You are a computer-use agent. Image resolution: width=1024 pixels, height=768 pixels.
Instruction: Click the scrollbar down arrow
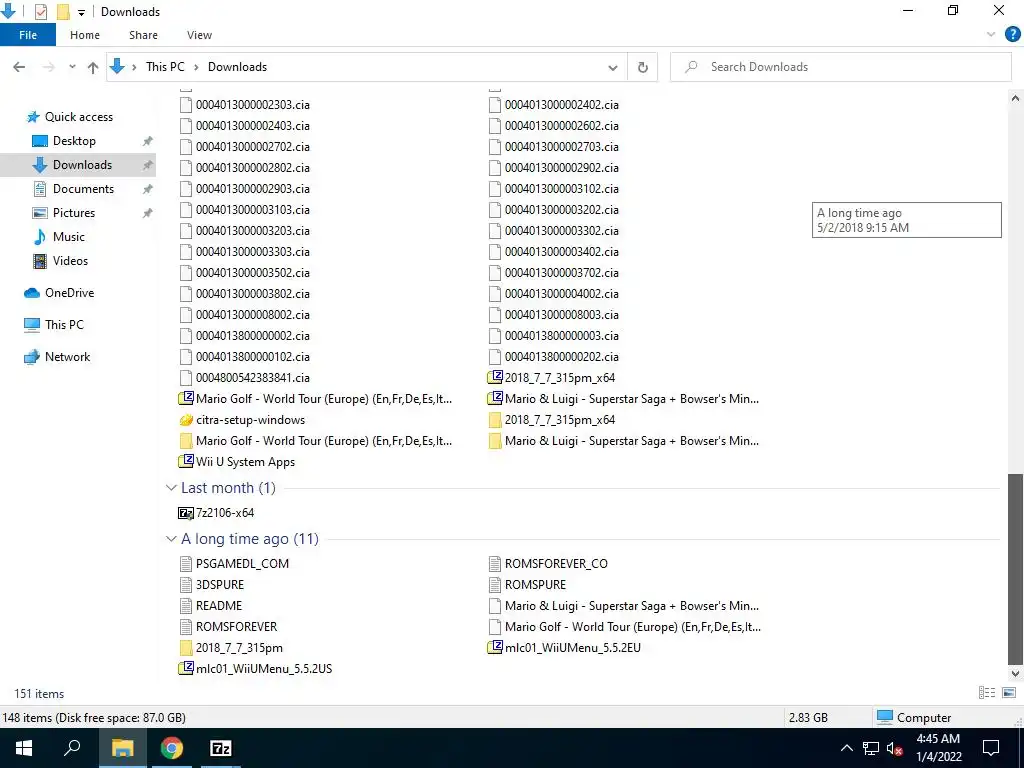(1015, 673)
